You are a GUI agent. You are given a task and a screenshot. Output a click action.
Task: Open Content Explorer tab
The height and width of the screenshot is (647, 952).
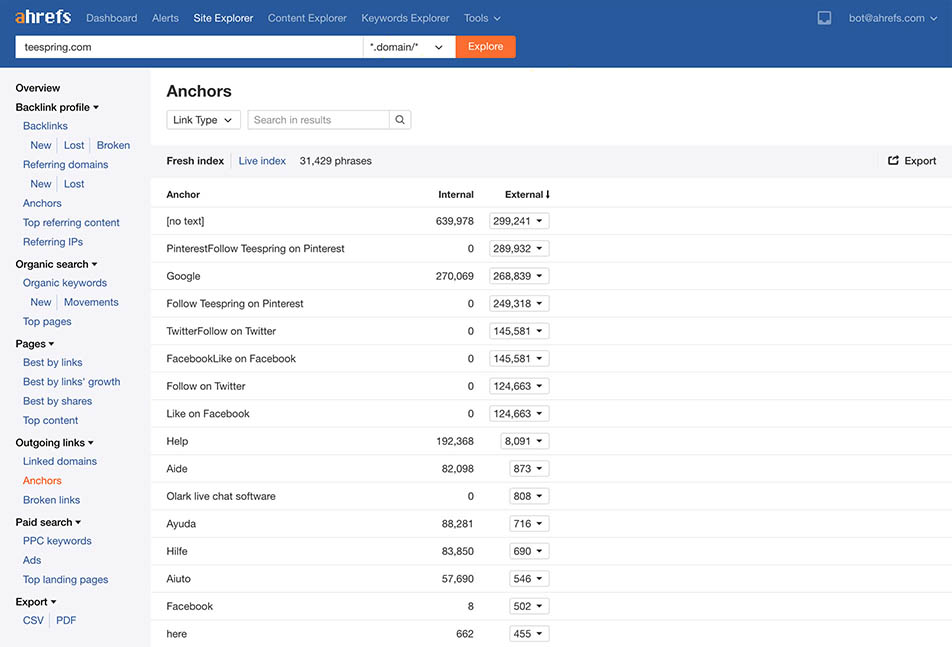(307, 18)
